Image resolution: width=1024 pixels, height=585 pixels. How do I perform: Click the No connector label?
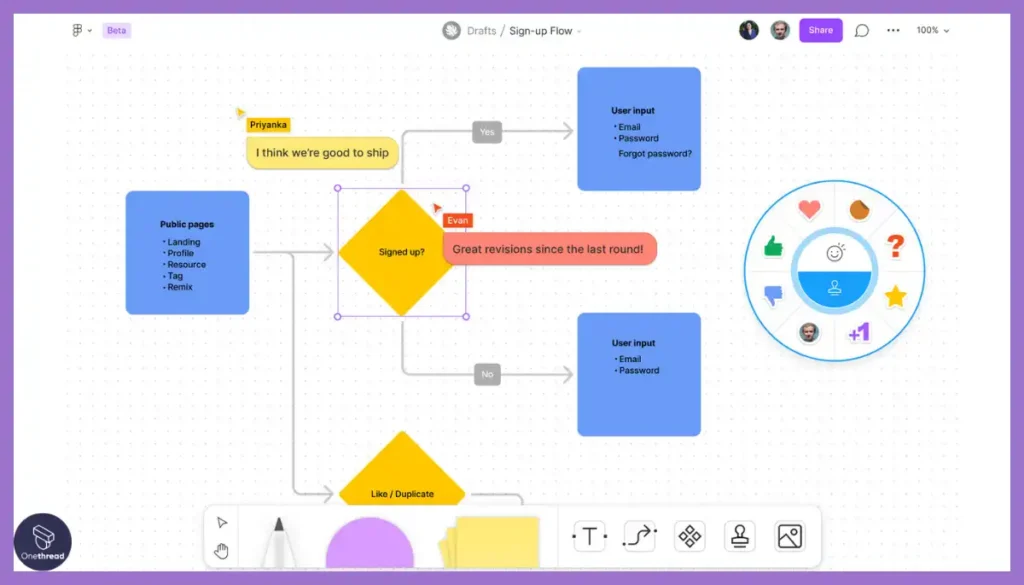point(487,374)
